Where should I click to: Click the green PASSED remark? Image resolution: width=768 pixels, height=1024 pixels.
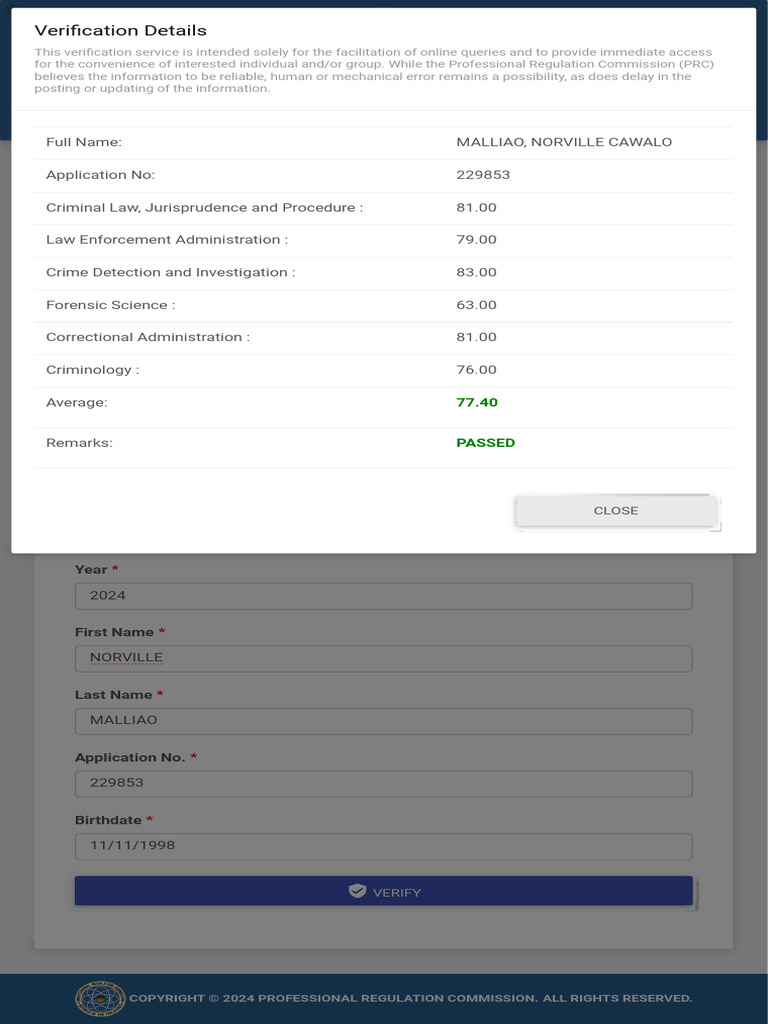[x=486, y=442]
